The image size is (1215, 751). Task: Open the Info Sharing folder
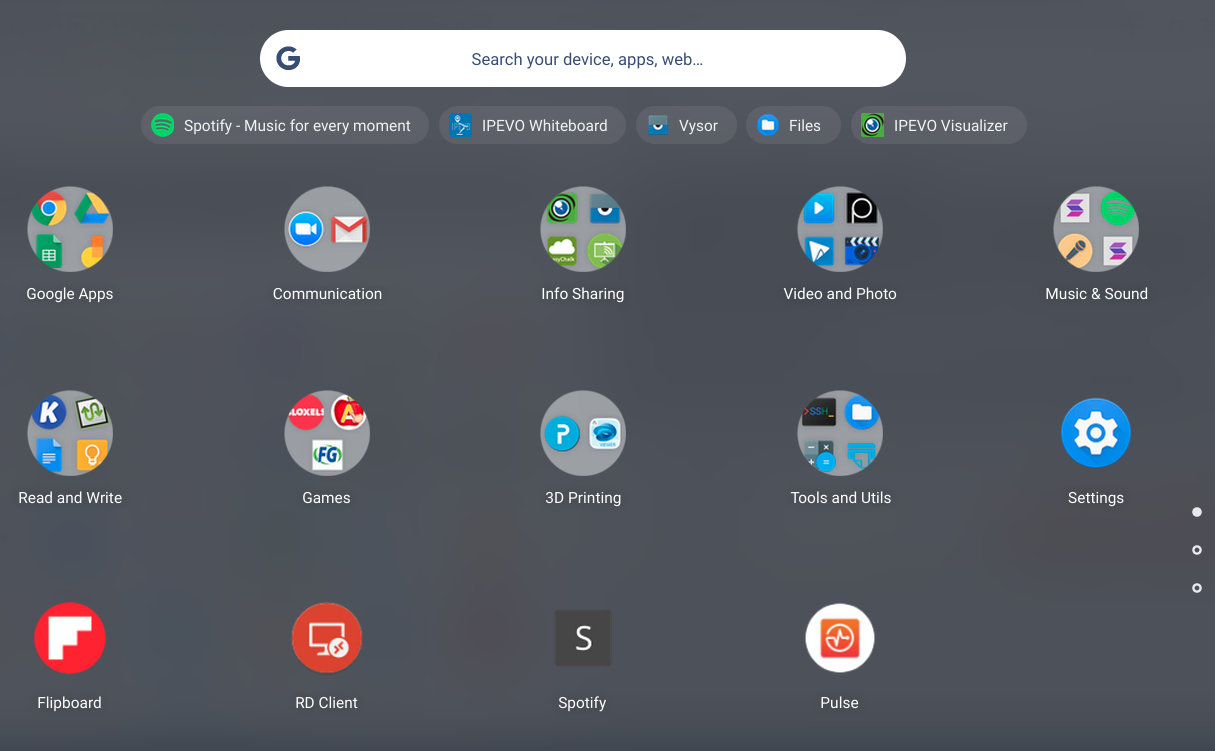[583, 229]
